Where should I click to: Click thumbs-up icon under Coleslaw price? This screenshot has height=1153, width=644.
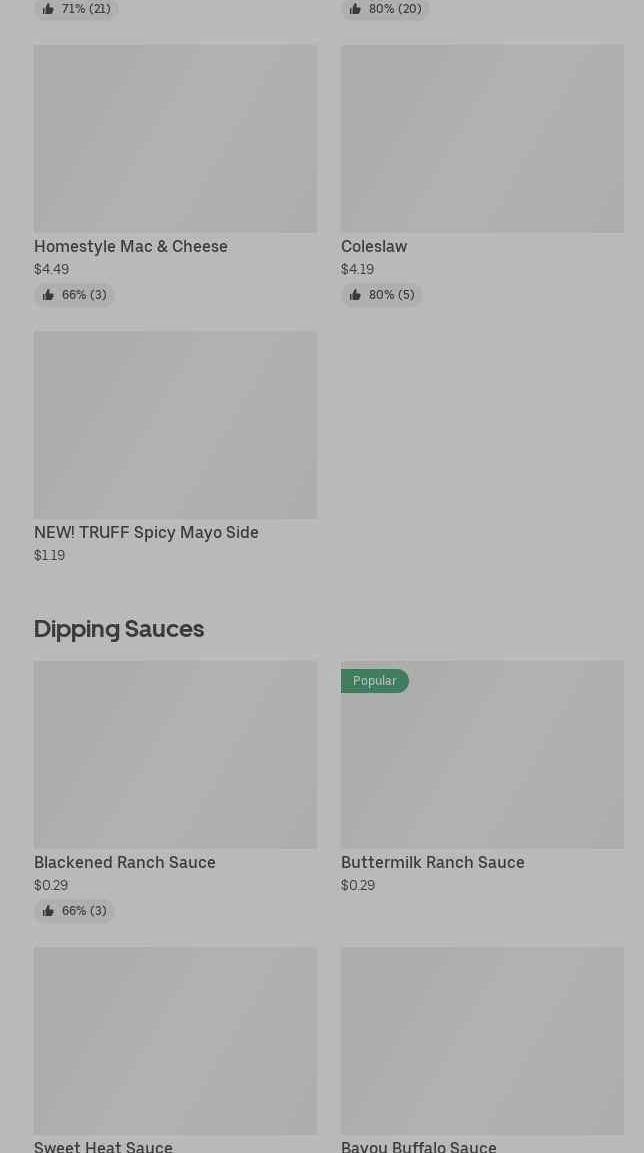(x=355, y=295)
